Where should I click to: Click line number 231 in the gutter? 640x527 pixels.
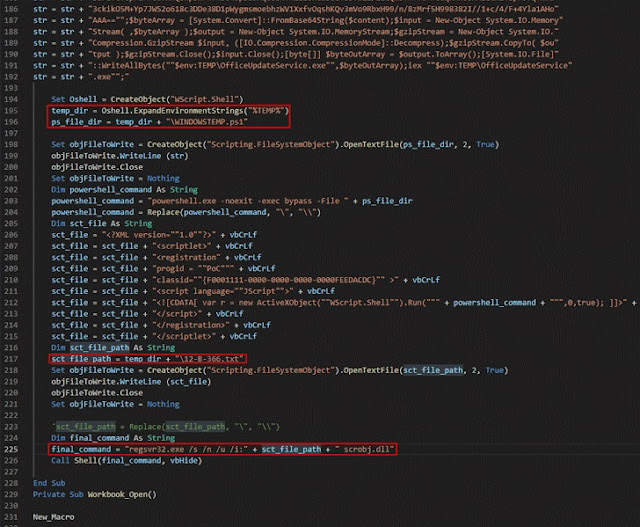pyautogui.click(x=11, y=517)
